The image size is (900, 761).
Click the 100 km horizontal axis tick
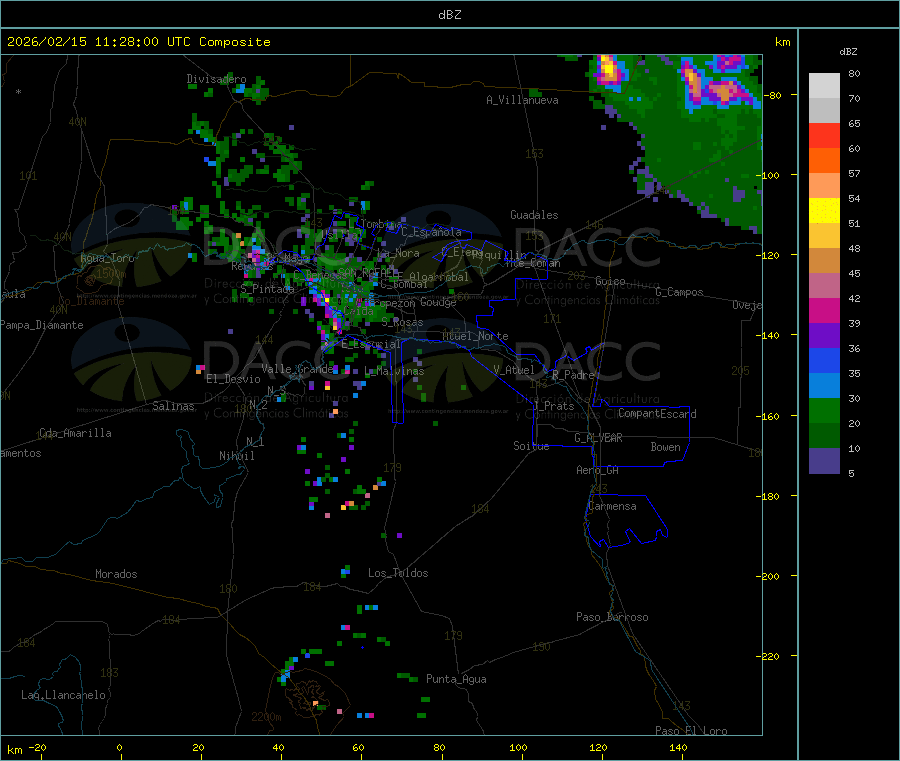point(518,747)
